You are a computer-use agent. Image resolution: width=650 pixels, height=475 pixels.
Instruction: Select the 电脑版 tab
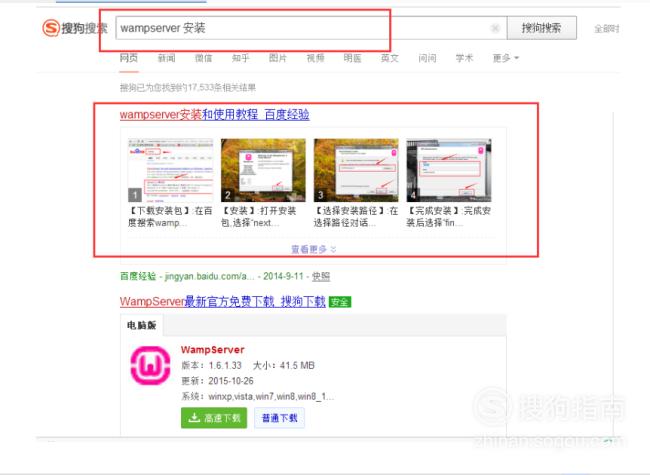tap(142, 325)
